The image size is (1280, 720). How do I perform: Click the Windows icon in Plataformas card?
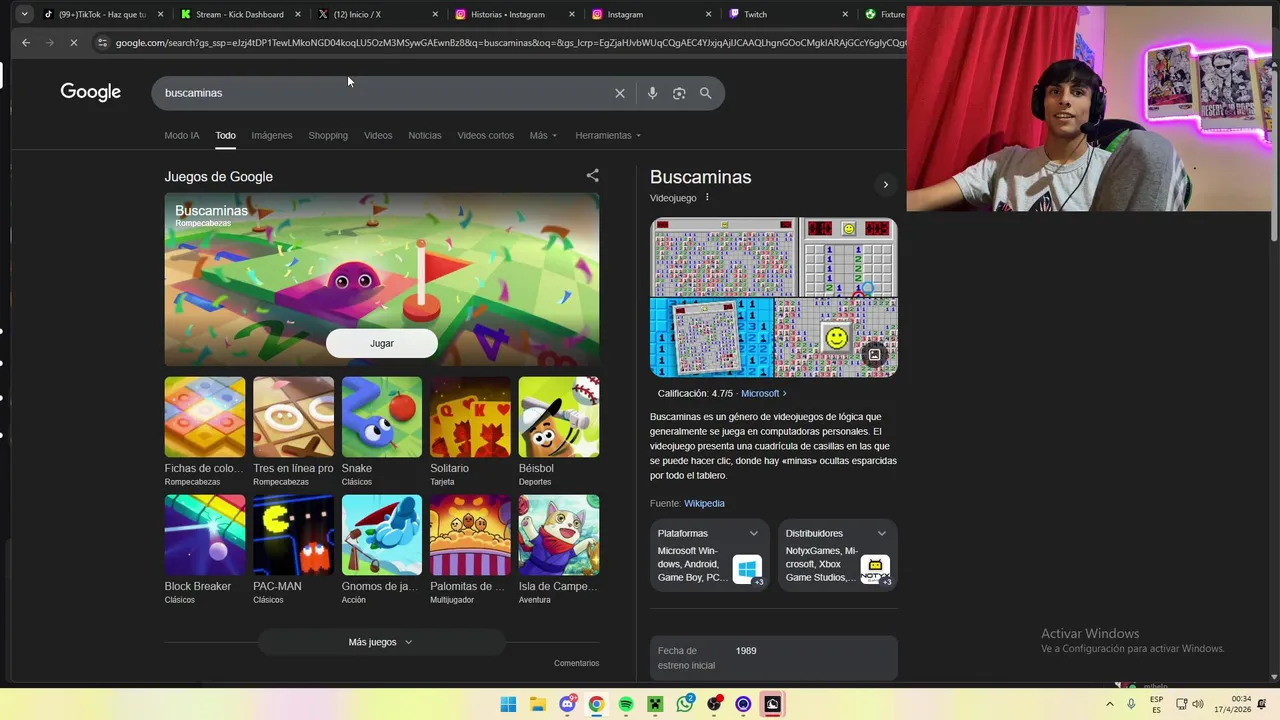tap(747, 569)
